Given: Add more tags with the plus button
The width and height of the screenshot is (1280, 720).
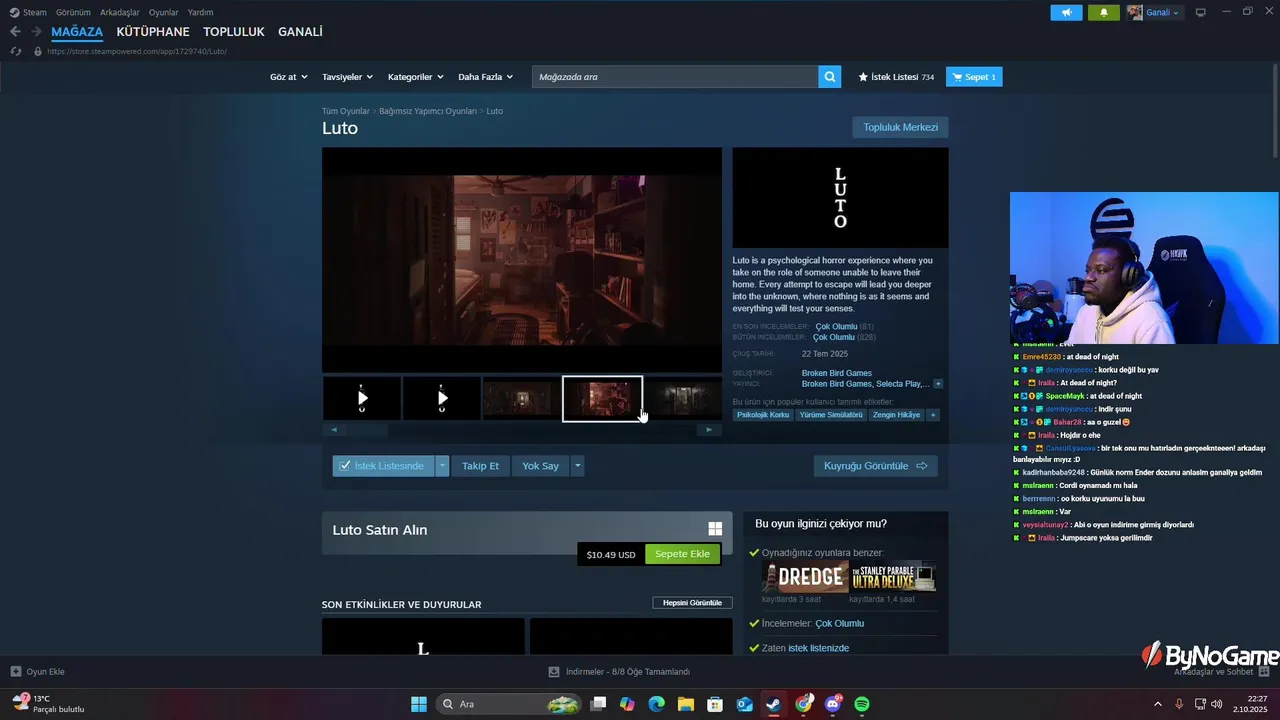Looking at the screenshot, I should click(933, 415).
